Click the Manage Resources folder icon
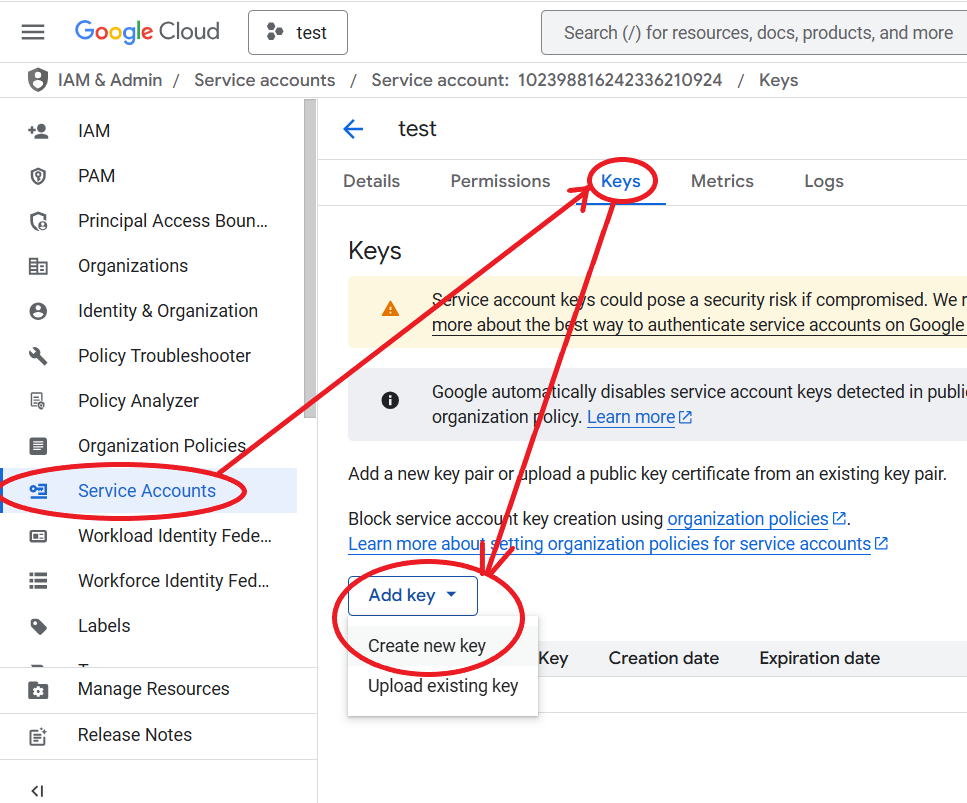Screen dimensions: 967x803 [38, 690]
